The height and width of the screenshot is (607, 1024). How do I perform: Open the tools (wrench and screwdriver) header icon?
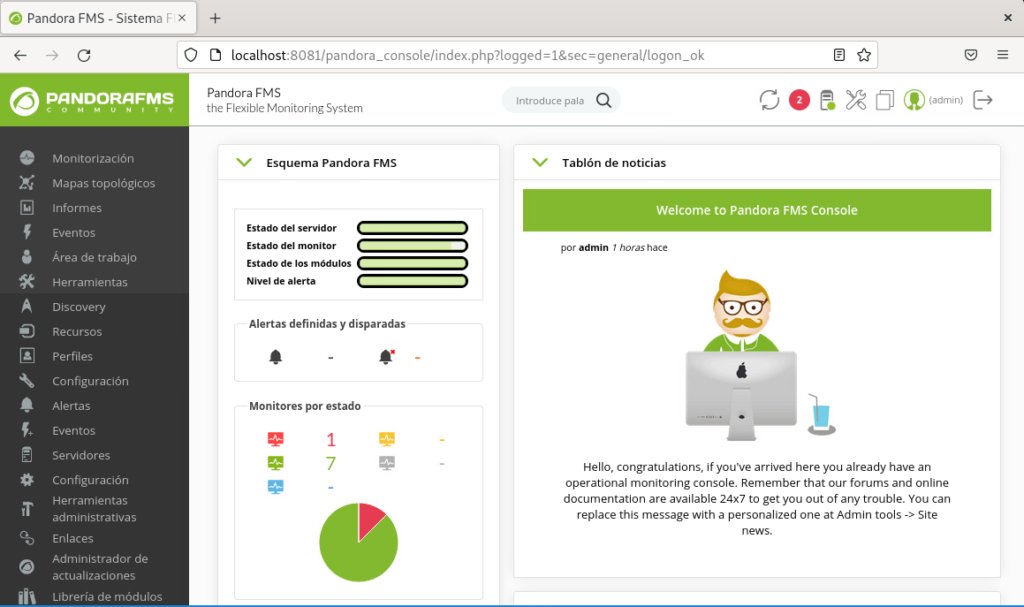855,99
